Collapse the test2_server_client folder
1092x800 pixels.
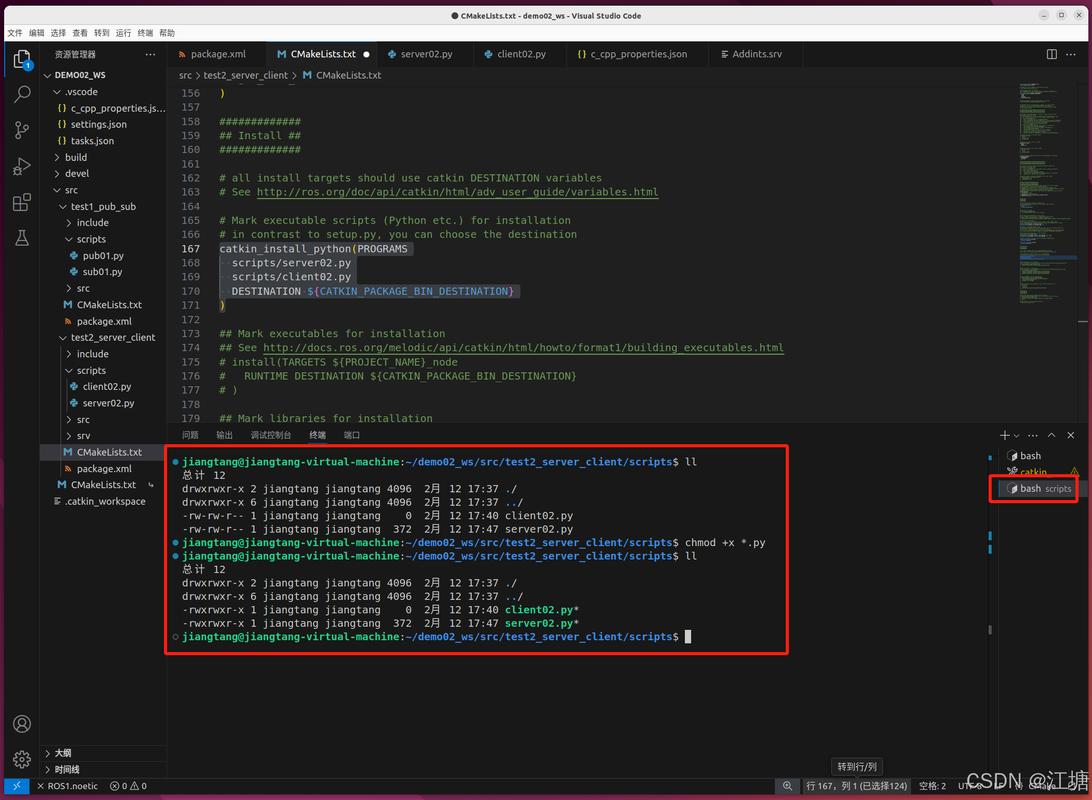tap(103, 338)
